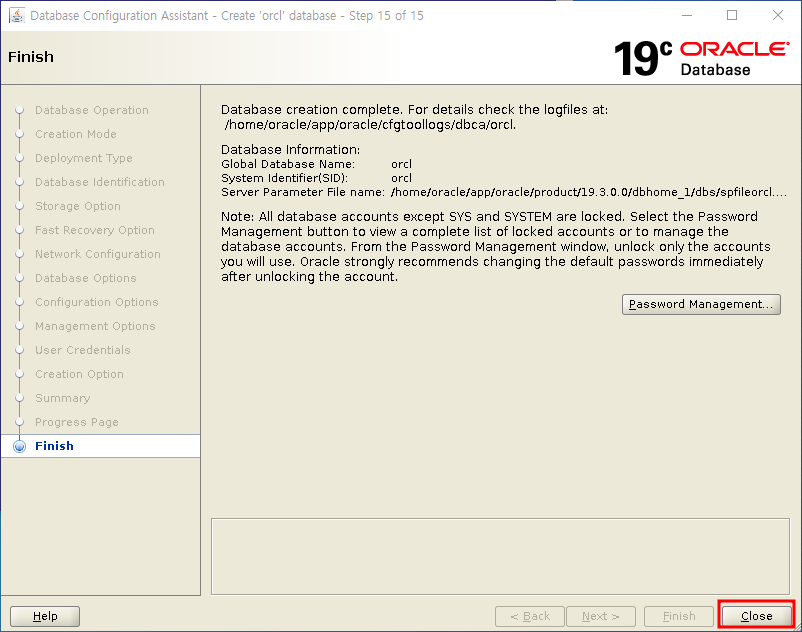
Task: Click the disabled Next button
Action: [x=601, y=616]
